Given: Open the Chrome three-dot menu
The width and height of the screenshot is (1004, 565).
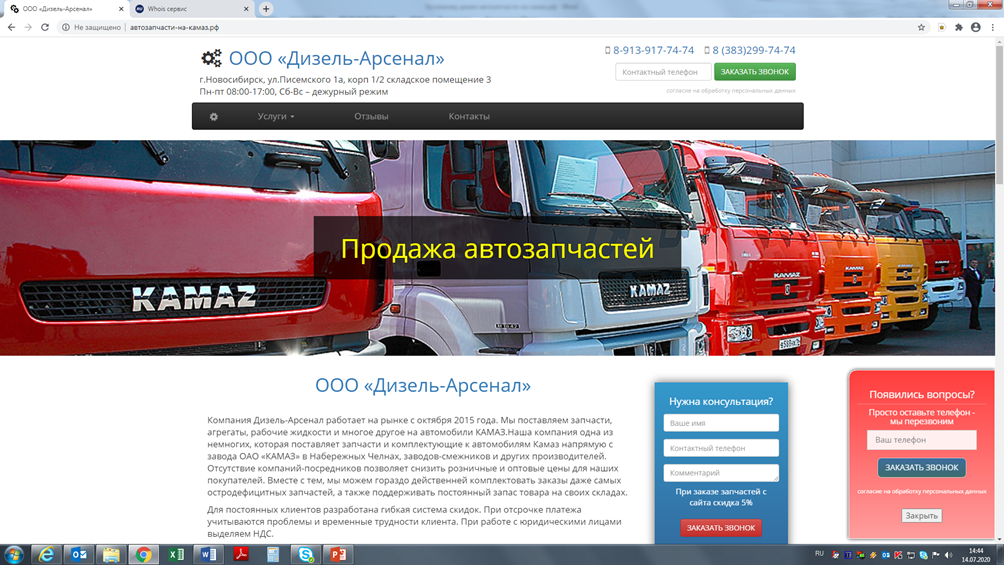Looking at the screenshot, I should tap(993, 27).
